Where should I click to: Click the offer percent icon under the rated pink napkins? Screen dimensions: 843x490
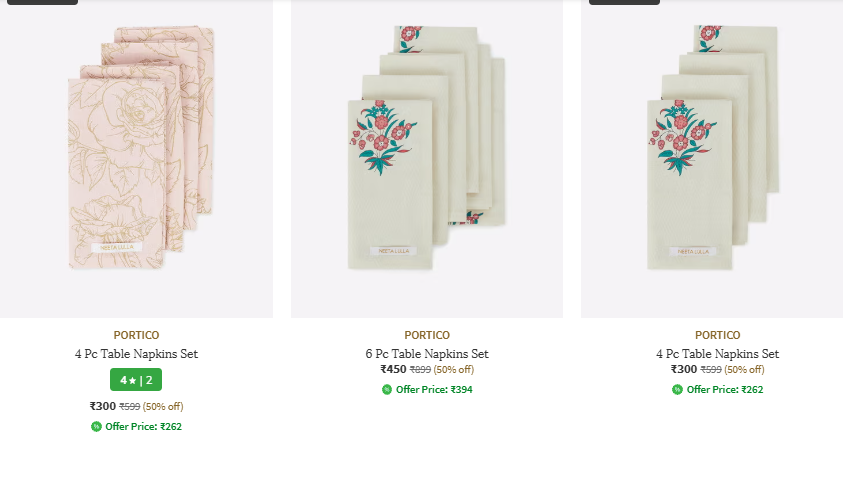tap(96, 427)
